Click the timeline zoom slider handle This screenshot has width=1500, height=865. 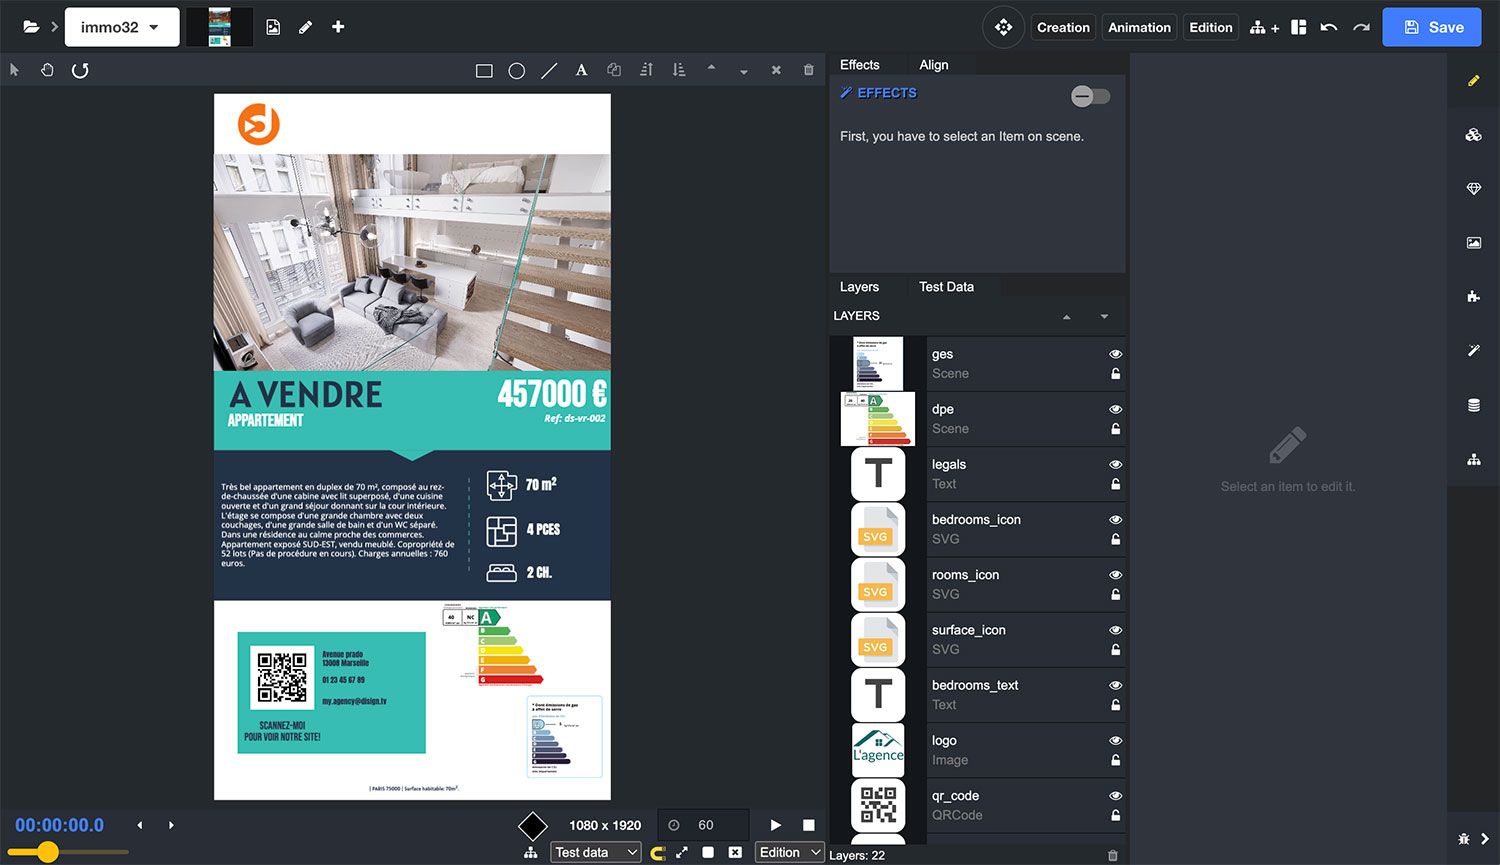point(47,852)
